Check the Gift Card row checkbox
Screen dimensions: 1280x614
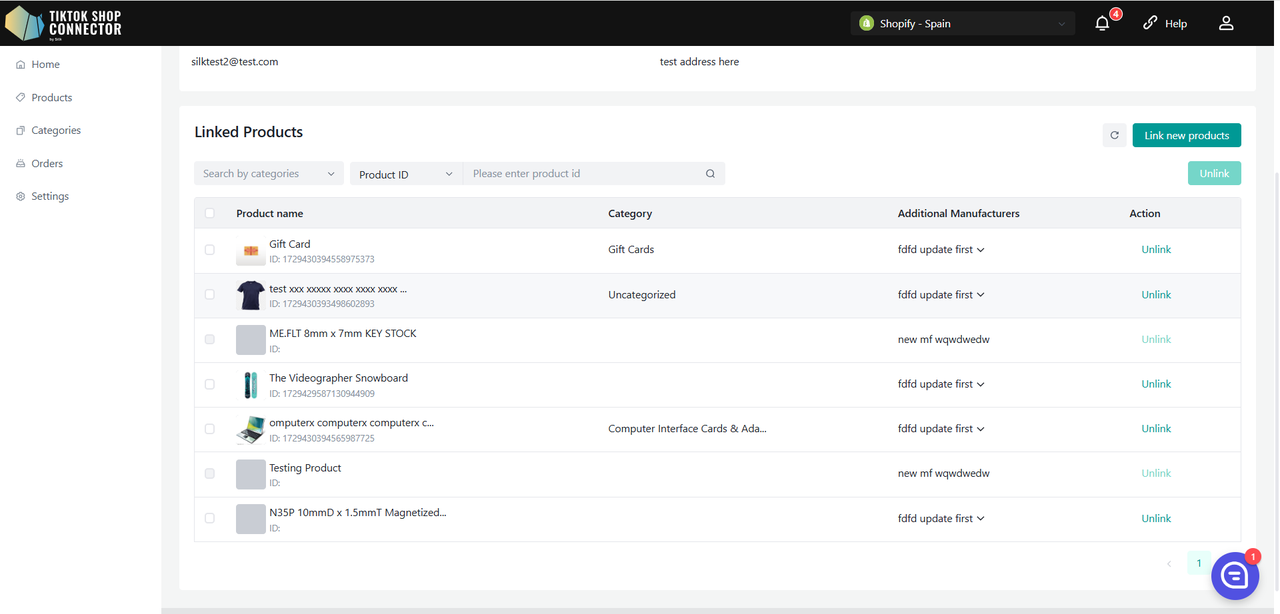pos(209,250)
